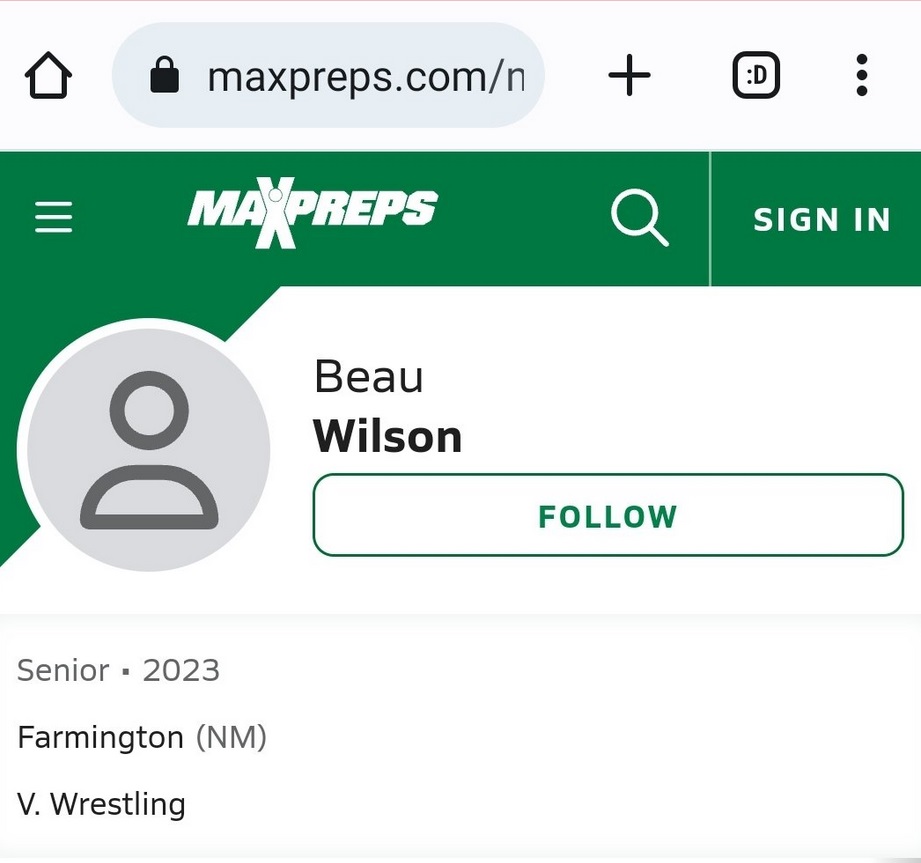Click the MaxPreps logo
Image resolution: width=921 pixels, height=863 pixels.
(312, 212)
